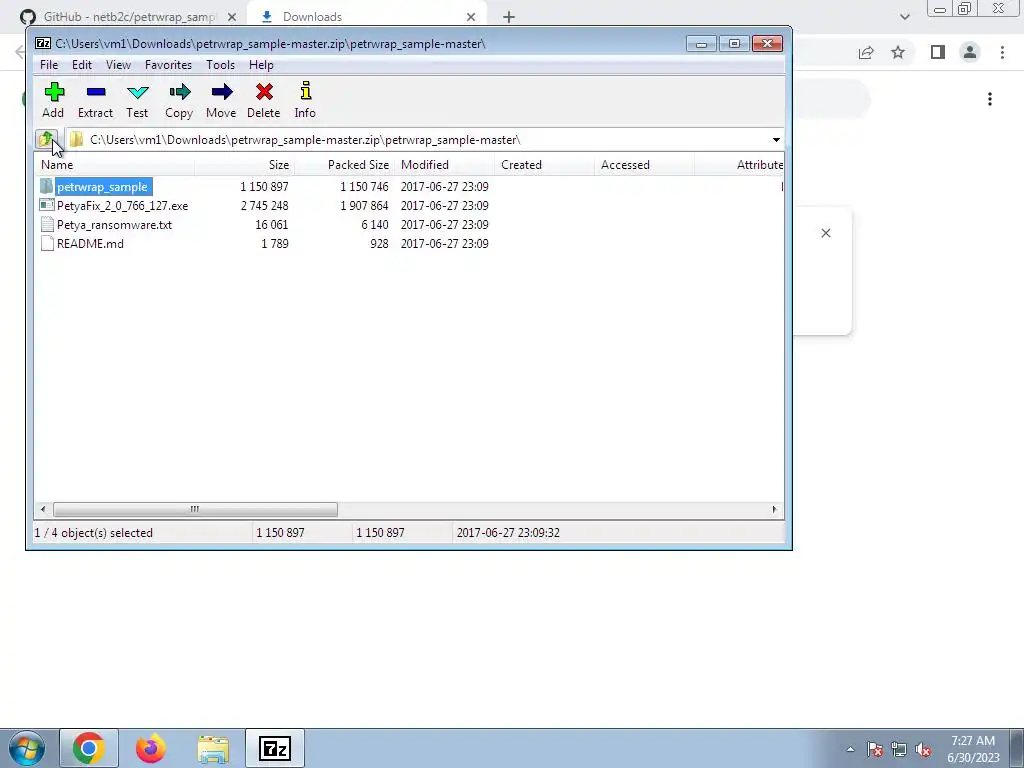Click the green Add toolbar icon
1024x768 pixels.
point(54,92)
